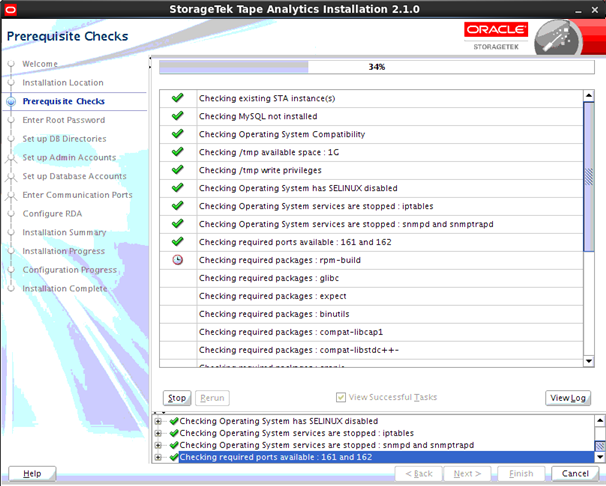Expand SELINUX disabled entry in log tree

coord(158,421)
